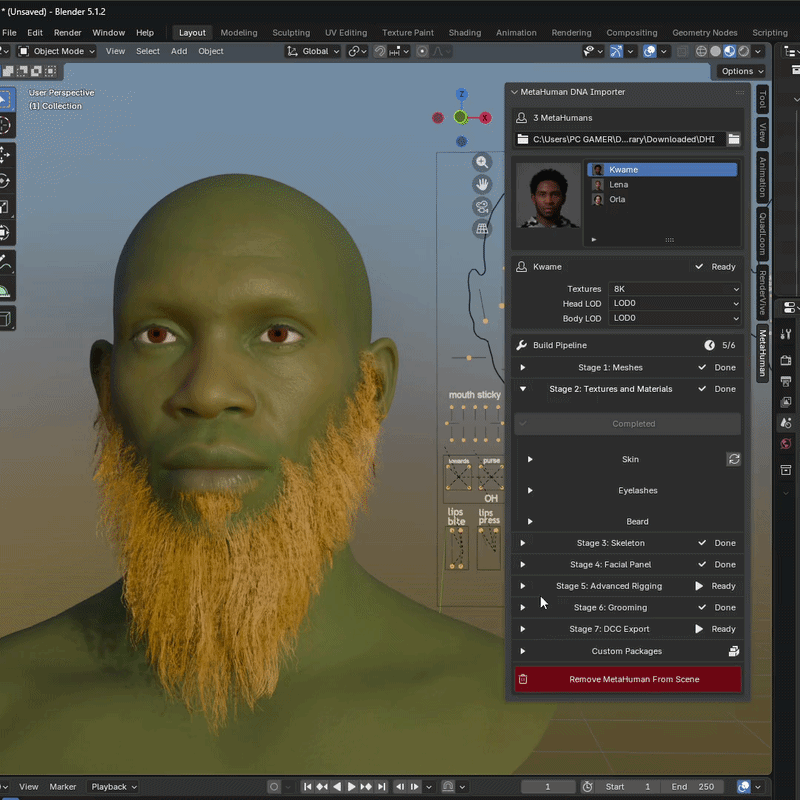The height and width of the screenshot is (800, 800).
Task: Select the Annotate tool in the toolbar
Action: coord(5,262)
